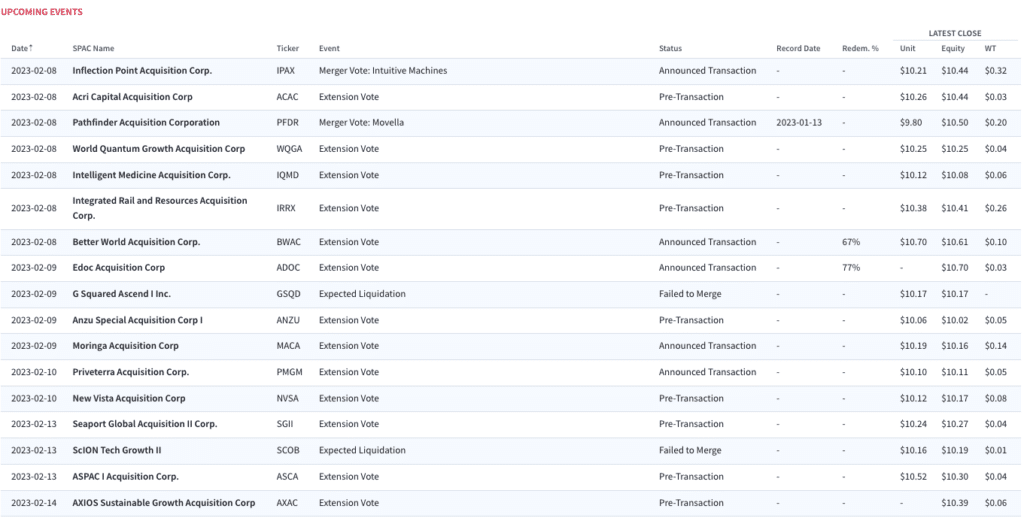
Task: Open Moringa Acquisition Corp link
Action: pyautogui.click(x=125, y=345)
